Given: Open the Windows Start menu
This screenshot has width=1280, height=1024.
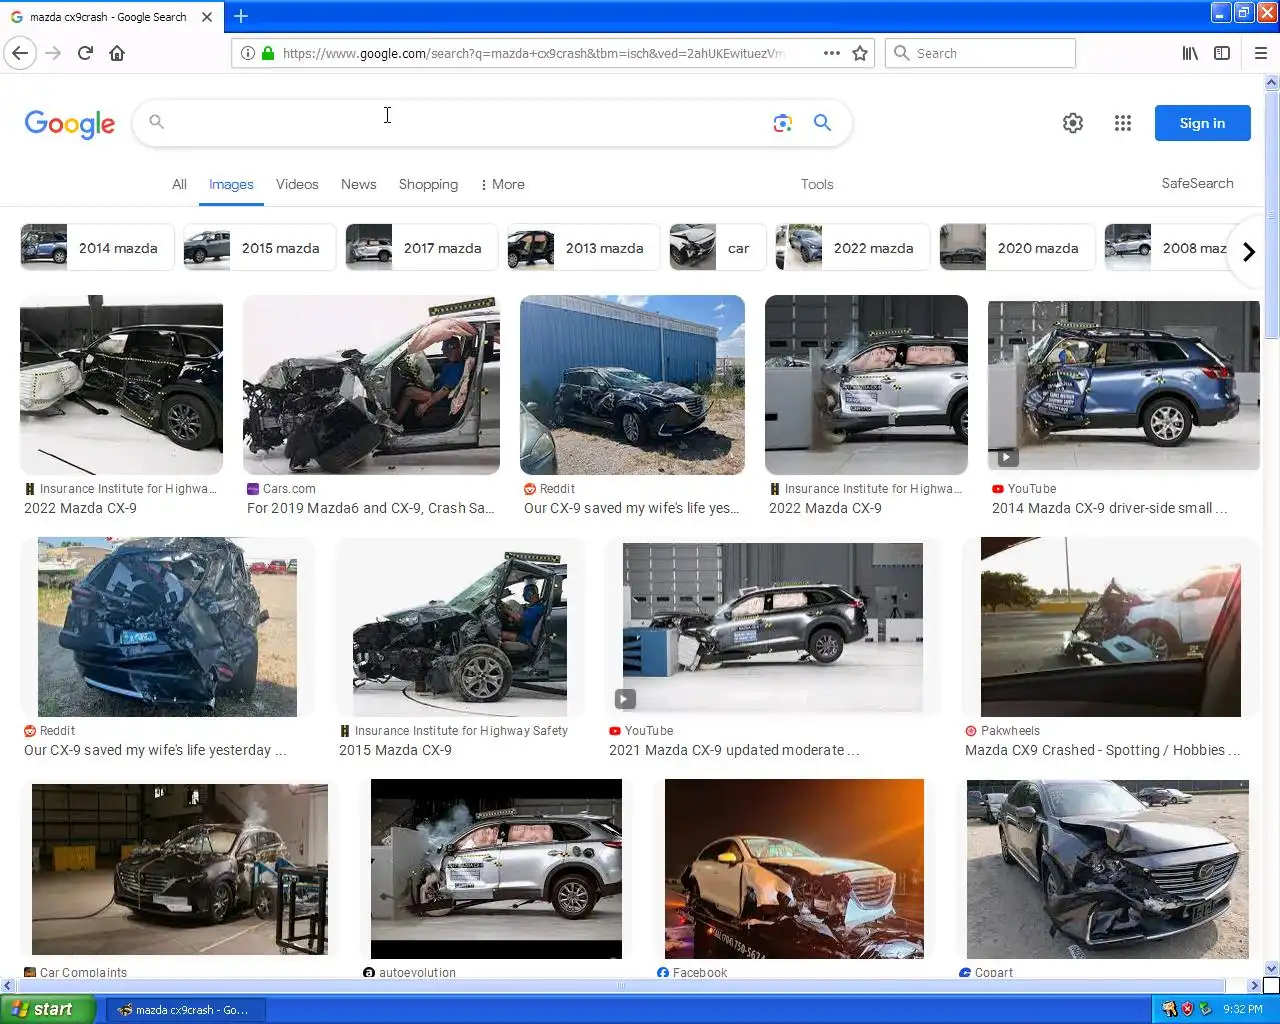Looking at the screenshot, I should pyautogui.click(x=48, y=1009).
